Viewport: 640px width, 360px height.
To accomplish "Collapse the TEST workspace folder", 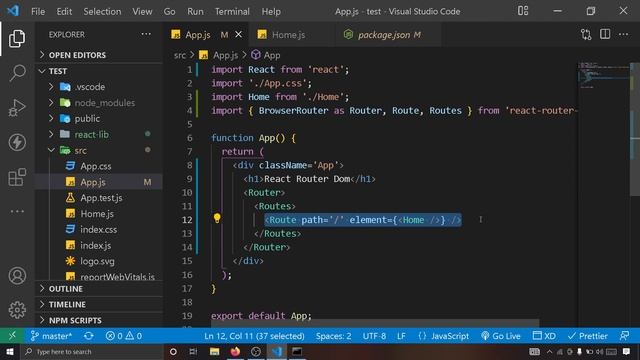I will [99, 71].
